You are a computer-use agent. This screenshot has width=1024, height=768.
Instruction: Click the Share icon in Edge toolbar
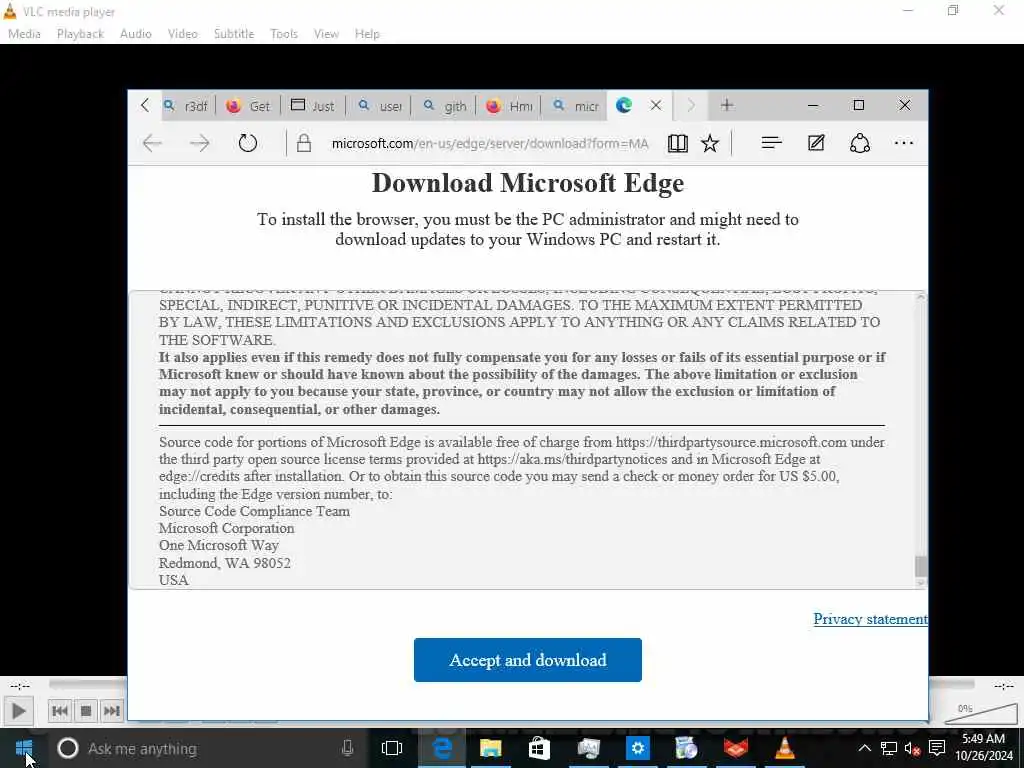coord(859,143)
